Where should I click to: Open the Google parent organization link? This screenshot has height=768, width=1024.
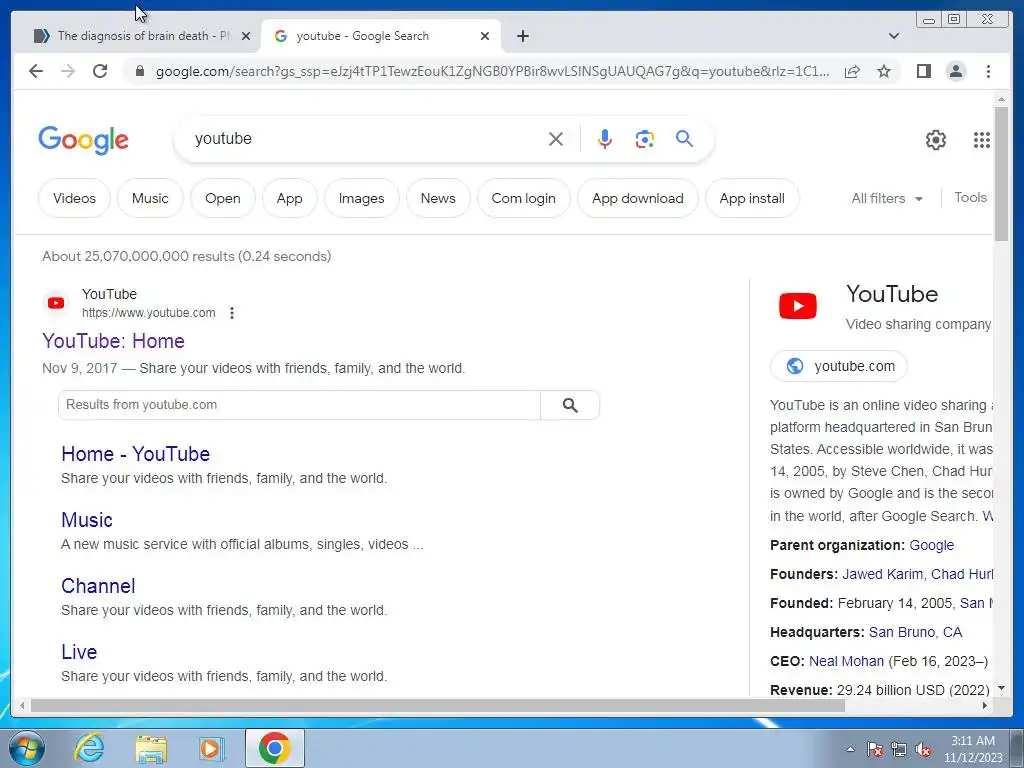(932, 545)
